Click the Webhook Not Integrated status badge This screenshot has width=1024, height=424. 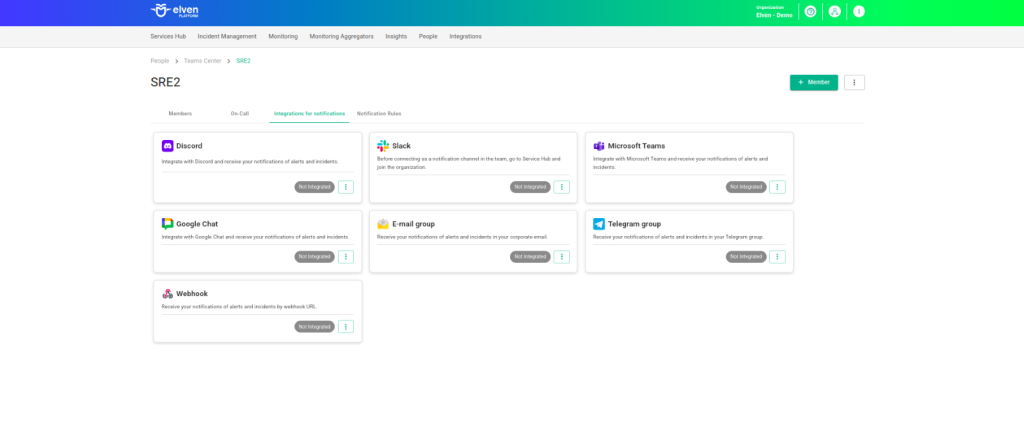pos(313,327)
